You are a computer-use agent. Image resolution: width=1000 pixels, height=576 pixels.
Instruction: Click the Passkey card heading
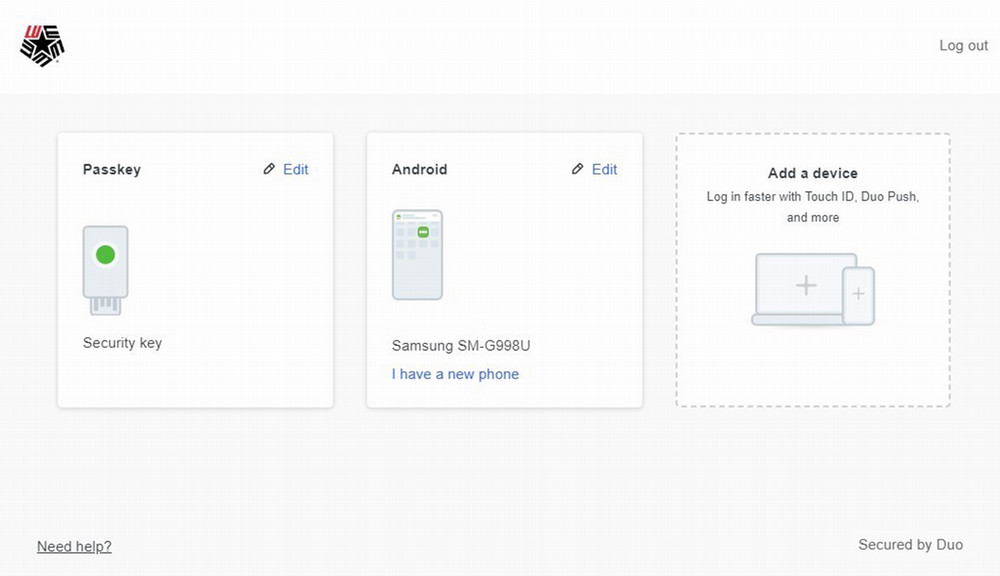(x=112, y=170)
